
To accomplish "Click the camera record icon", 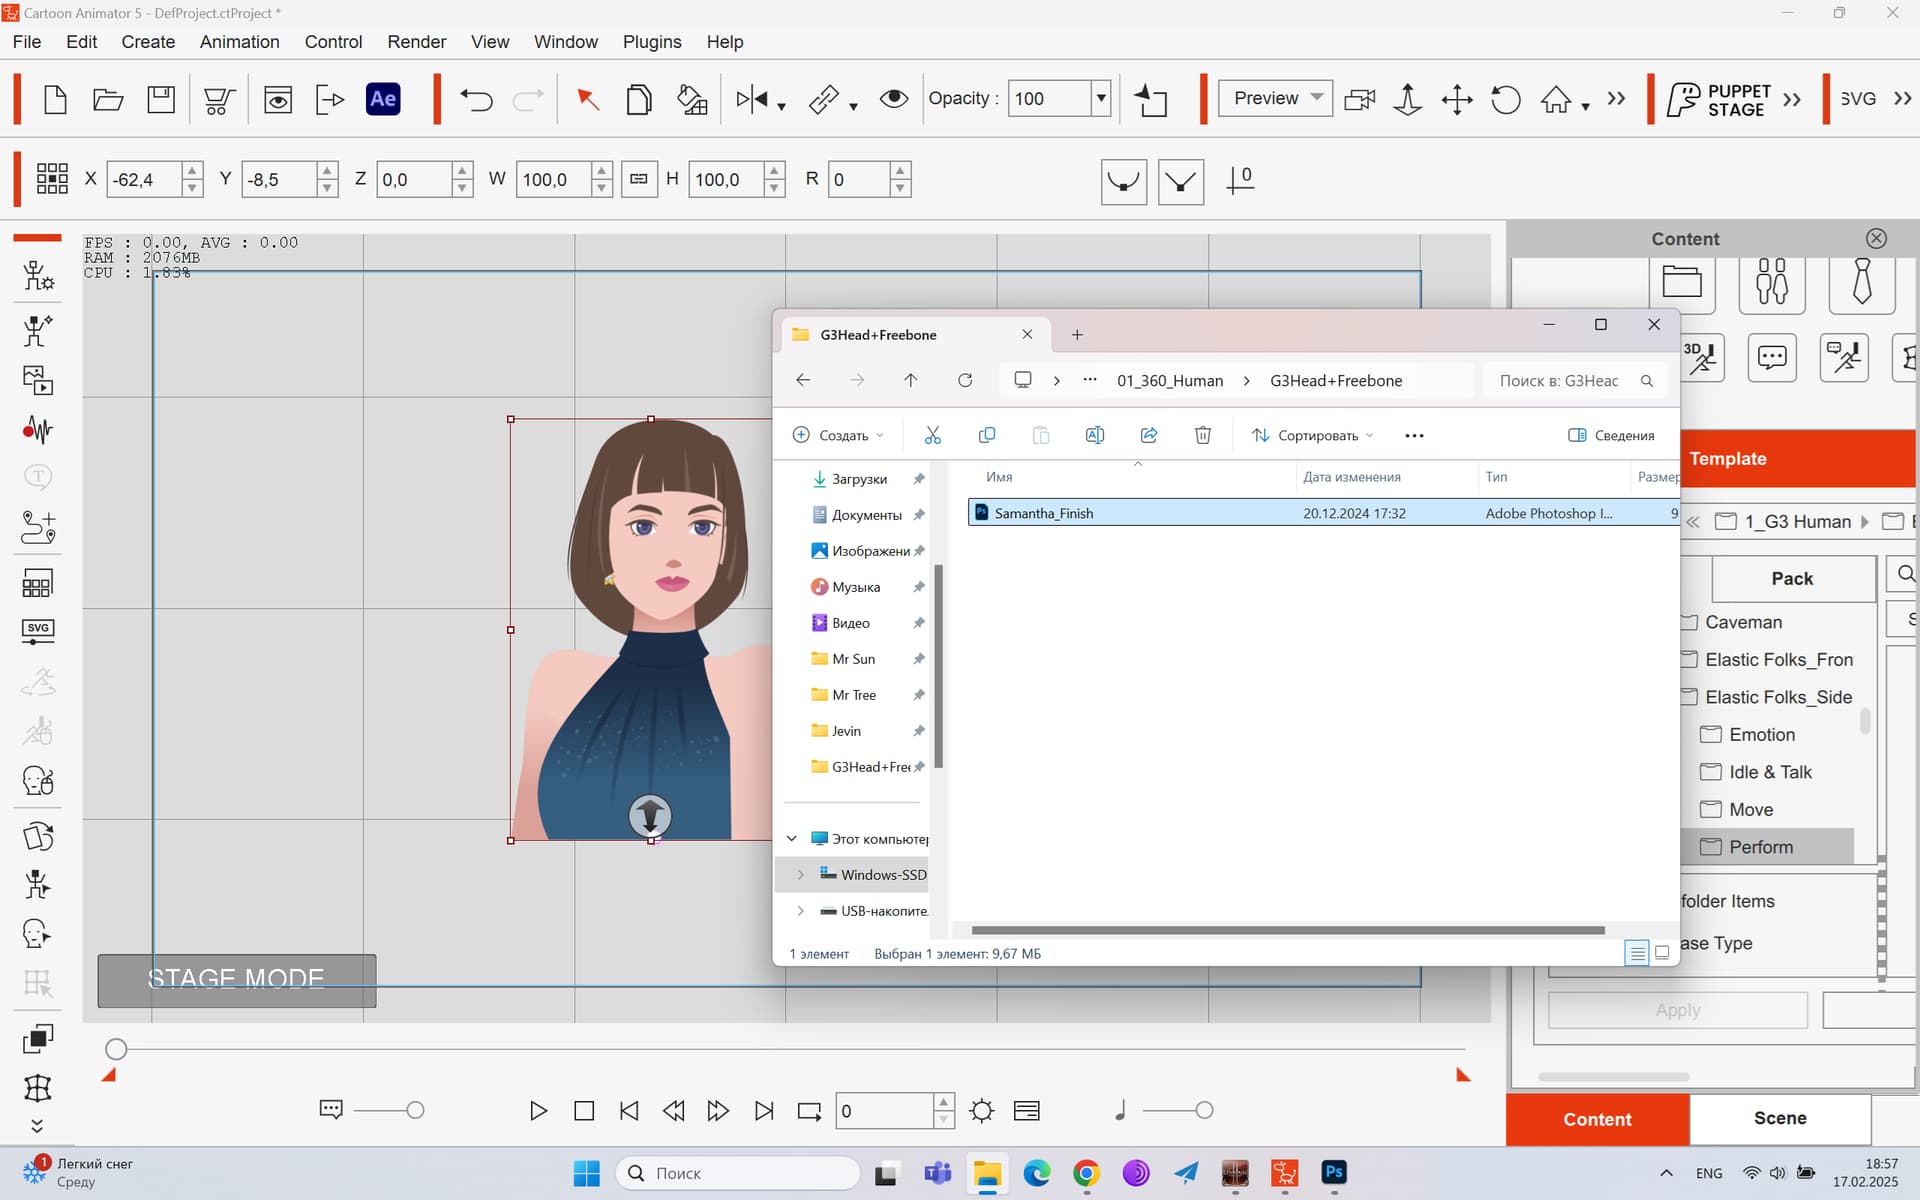I will tap(1360, 99).
